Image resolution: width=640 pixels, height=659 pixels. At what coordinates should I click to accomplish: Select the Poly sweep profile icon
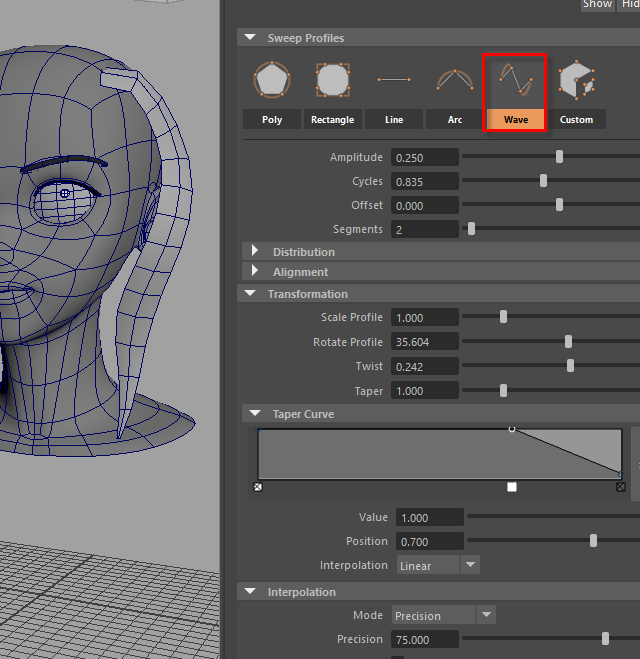272,79
